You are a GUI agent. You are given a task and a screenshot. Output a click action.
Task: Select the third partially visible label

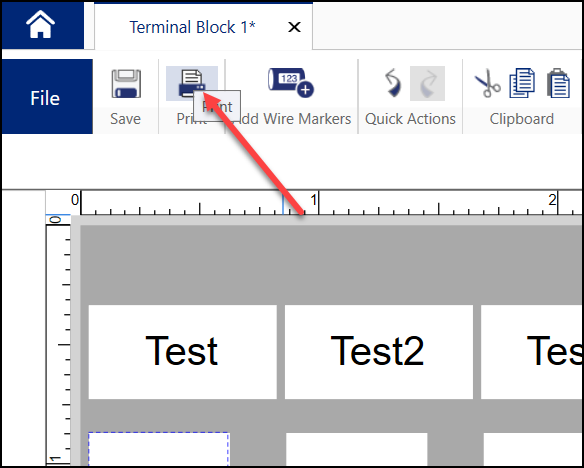pyautogui.click(x=531, y=352)
